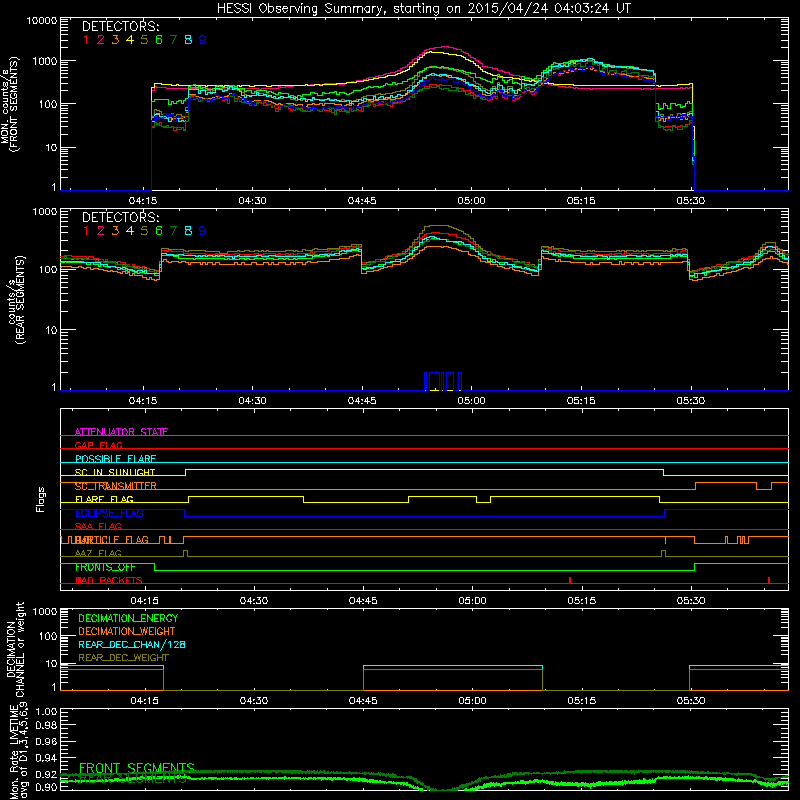This screenshot has height=800, width=800.
Task: Click the SC_TRANSMITTER flag label
Action: point(116,486)
